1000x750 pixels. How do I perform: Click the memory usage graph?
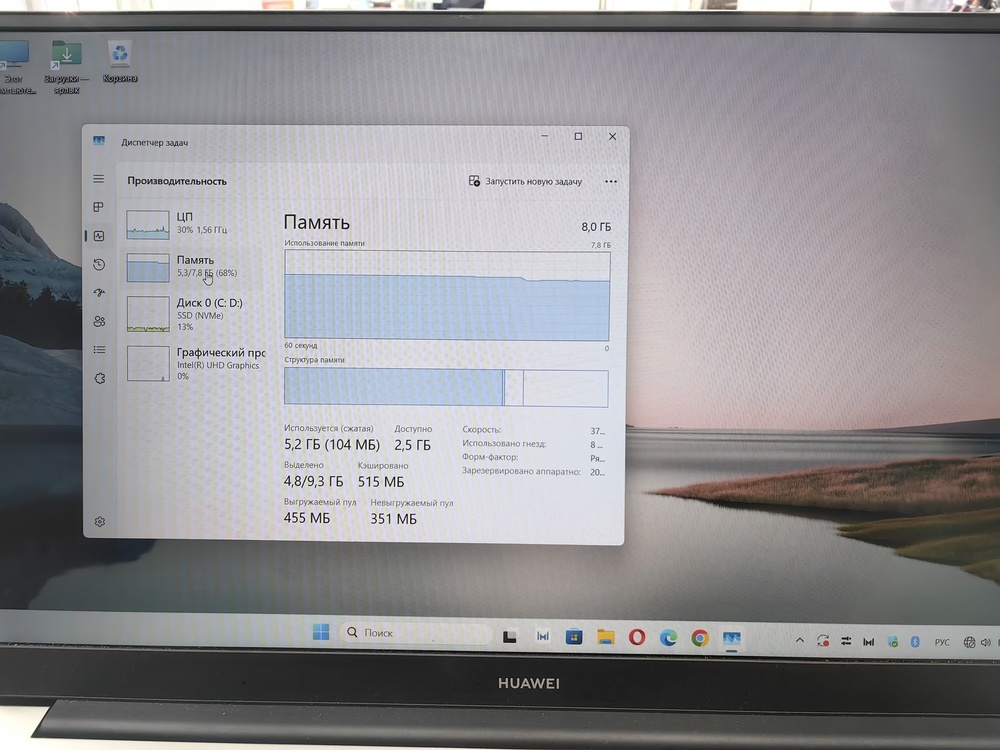click(447, 295)
